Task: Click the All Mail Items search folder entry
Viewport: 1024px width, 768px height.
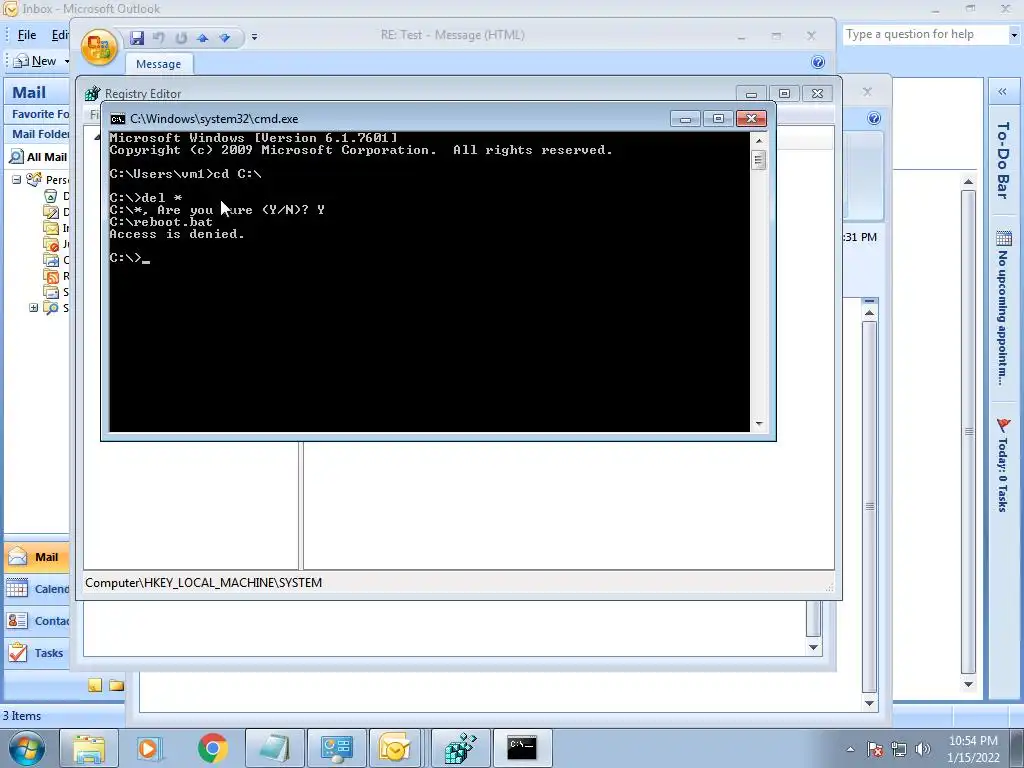Action: [38, 157]
